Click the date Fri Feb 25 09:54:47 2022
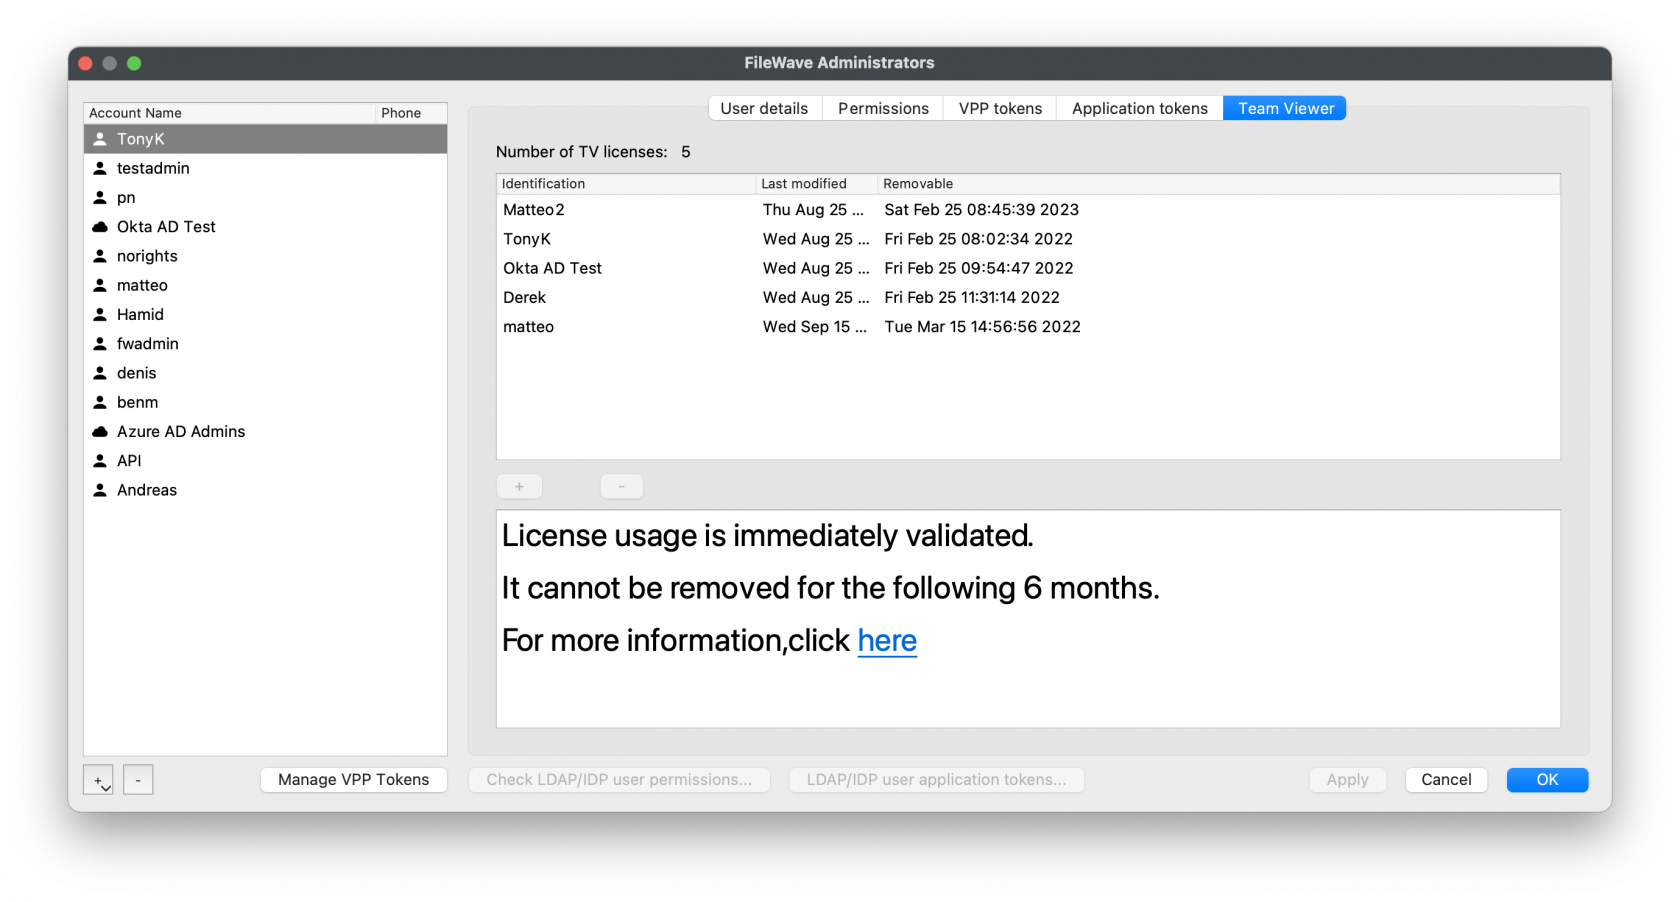 [979, 268]
